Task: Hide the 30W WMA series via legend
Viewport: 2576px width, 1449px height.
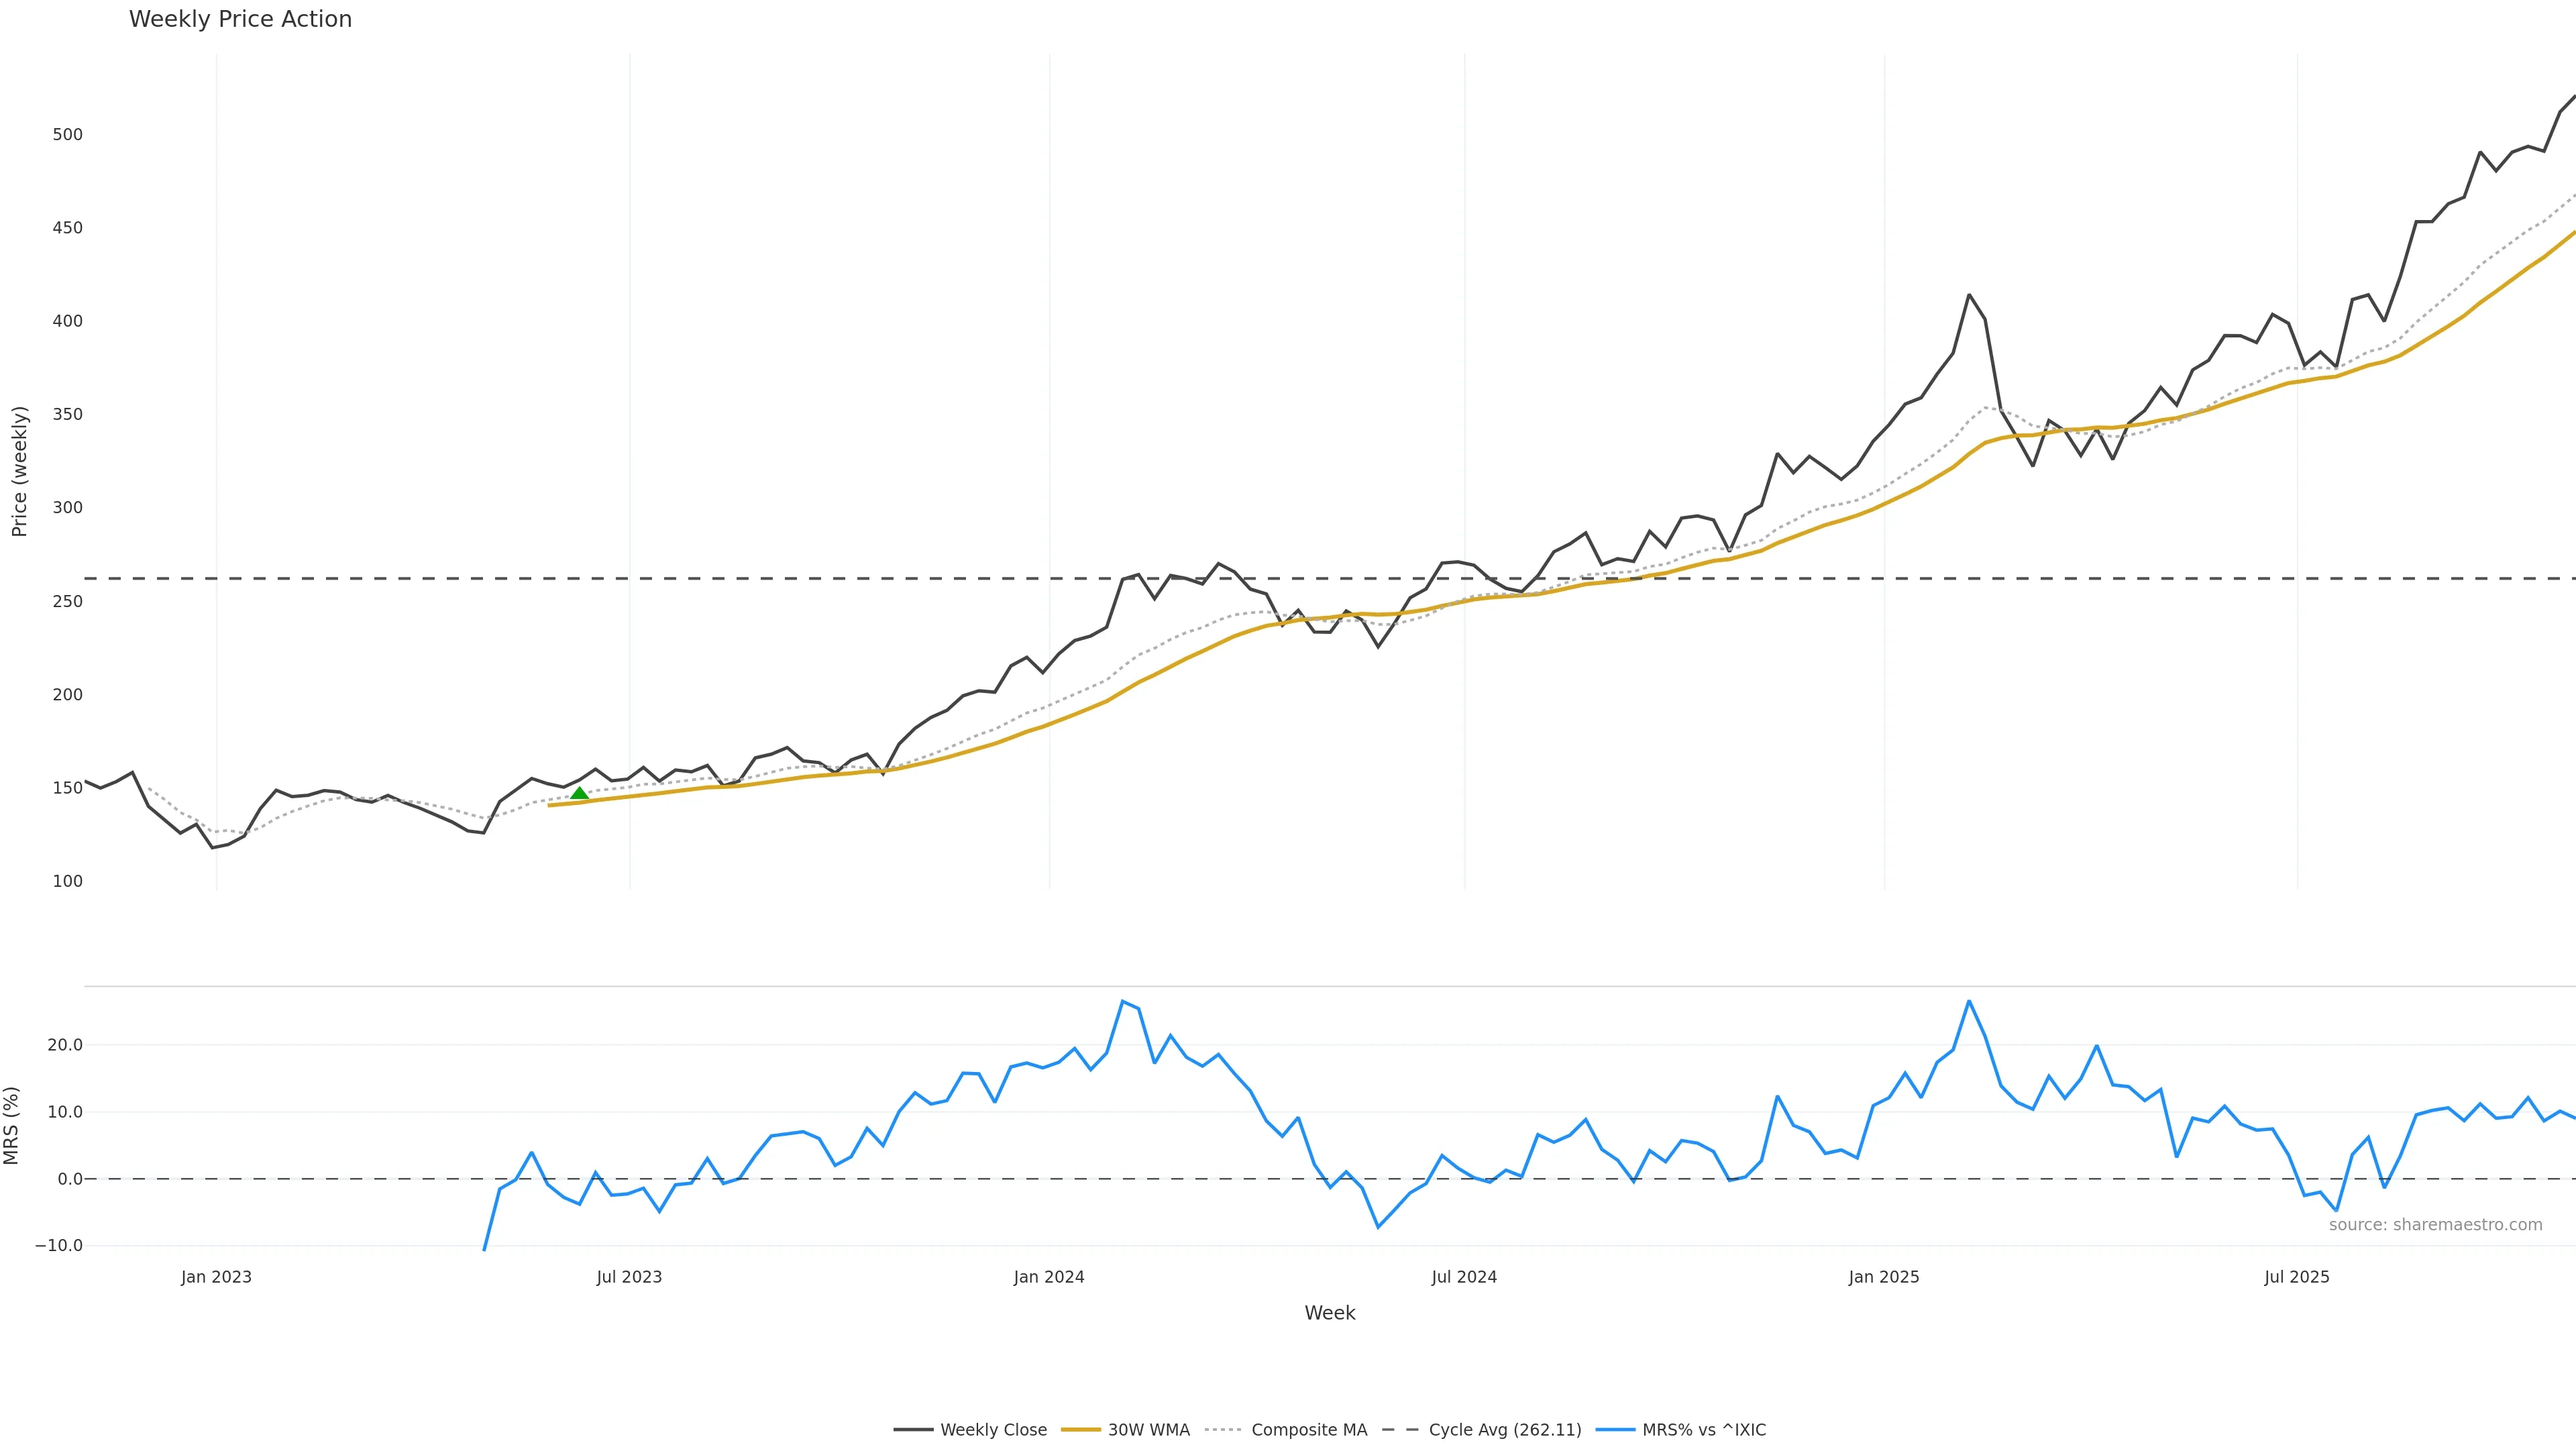Action: tap(1148, 1430)
